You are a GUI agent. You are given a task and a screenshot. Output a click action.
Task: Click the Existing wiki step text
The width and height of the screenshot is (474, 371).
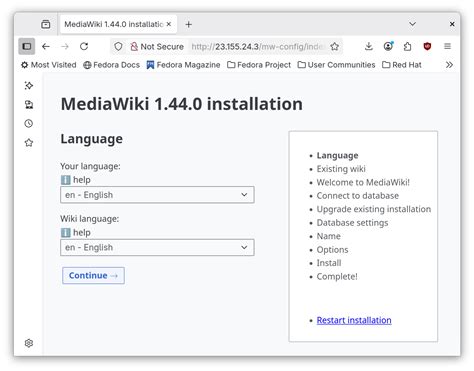(341, 169)
